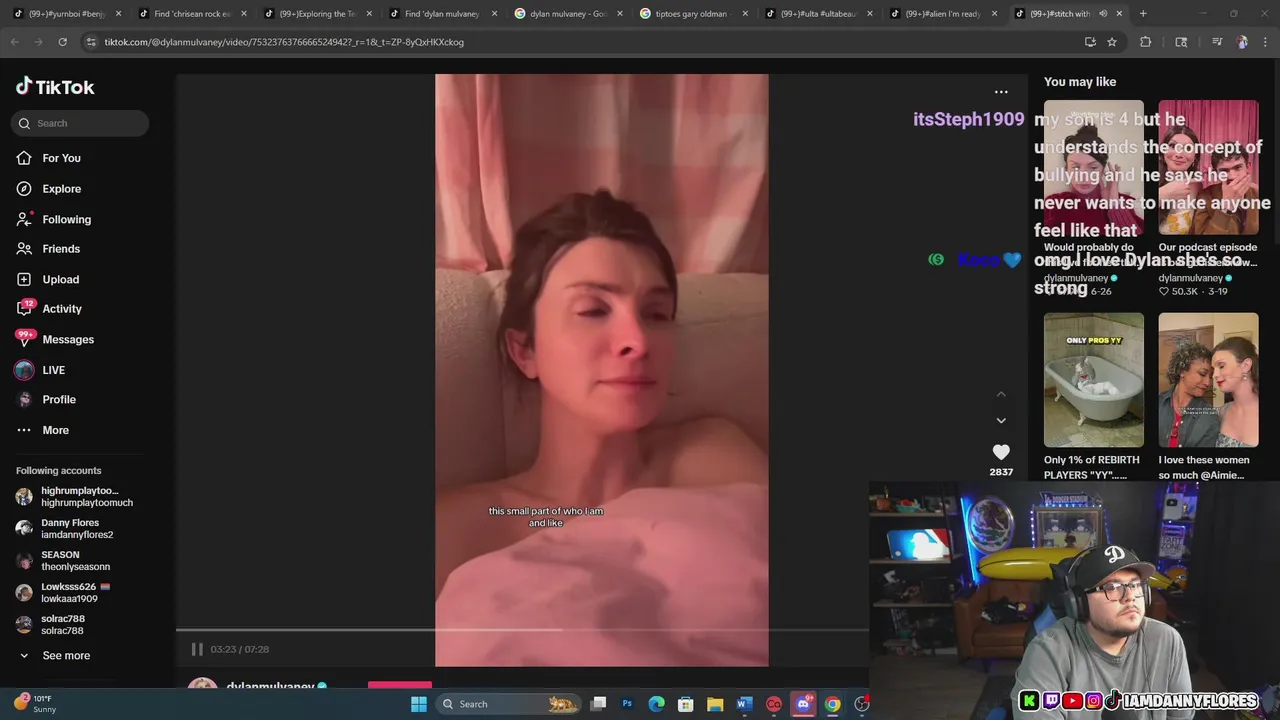Screen dimensions: 1280x720
Task: Open Discord from the taskbar
Action: (803, 704)
